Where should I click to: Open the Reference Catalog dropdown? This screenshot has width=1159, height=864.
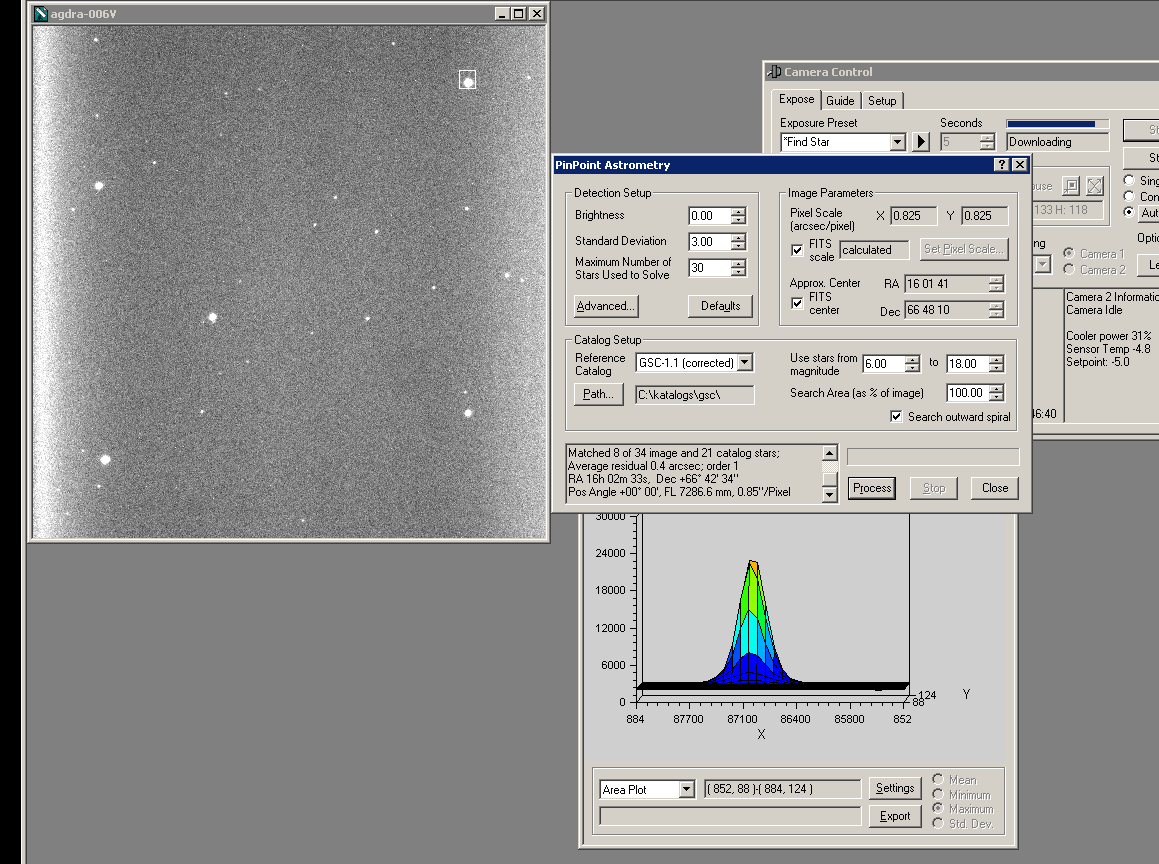point(744,363)
